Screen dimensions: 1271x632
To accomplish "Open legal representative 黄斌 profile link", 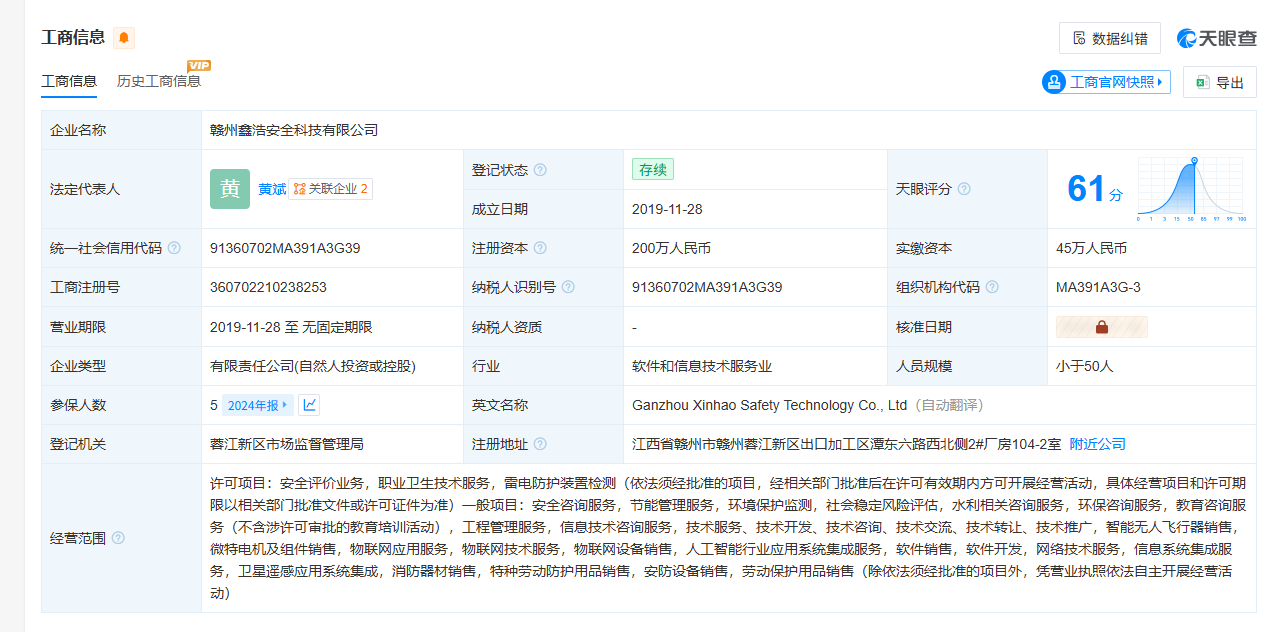I will click(x=272, y=189).
